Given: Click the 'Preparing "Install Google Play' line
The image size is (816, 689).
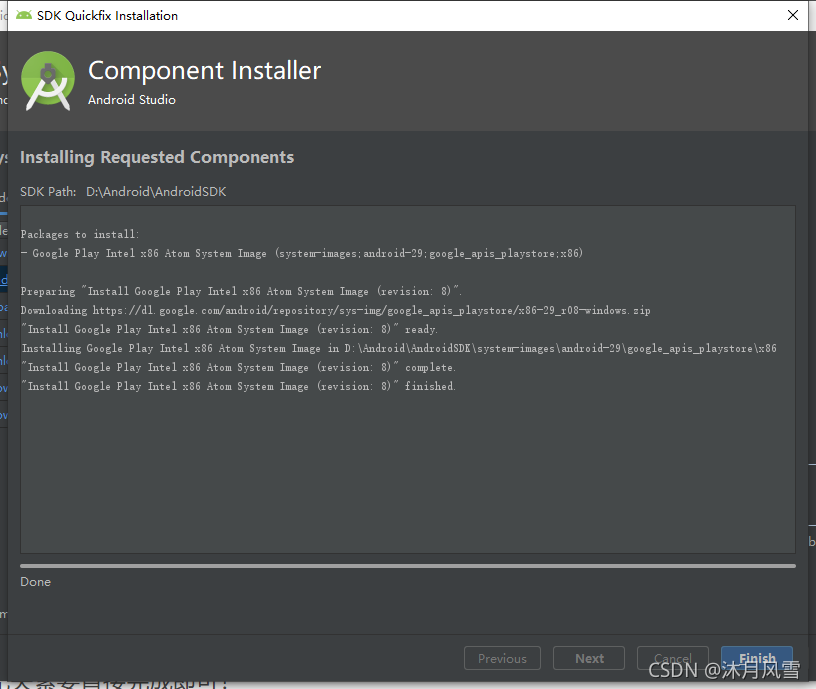Looking at the screenshot, I should [x=241, y=291].
